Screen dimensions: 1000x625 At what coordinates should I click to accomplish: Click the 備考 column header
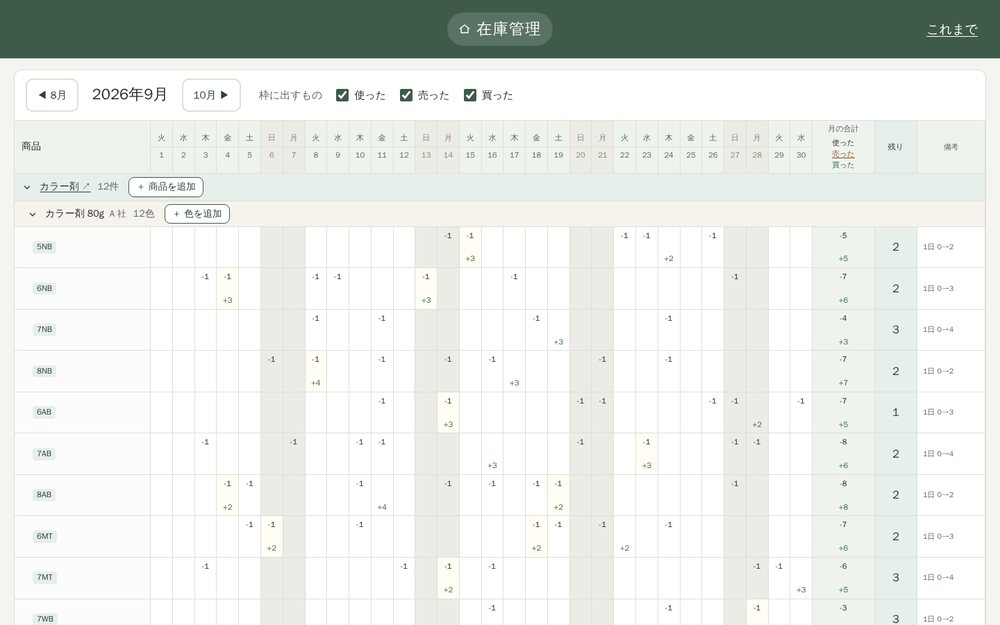tap(951, 147)
